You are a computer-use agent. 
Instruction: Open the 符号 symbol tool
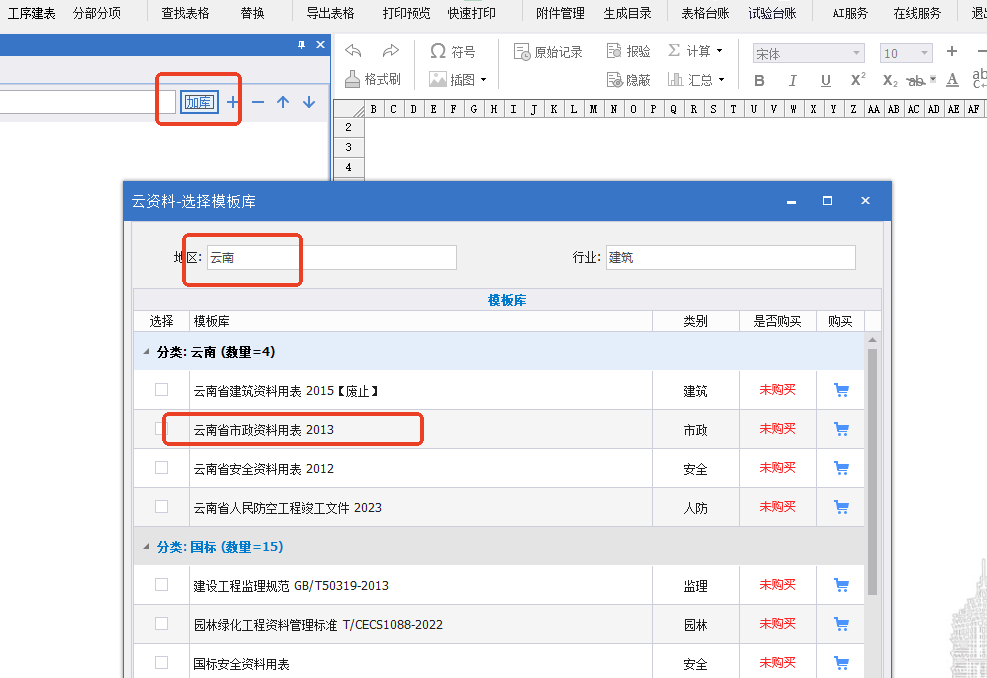click(x=453, y=51)
